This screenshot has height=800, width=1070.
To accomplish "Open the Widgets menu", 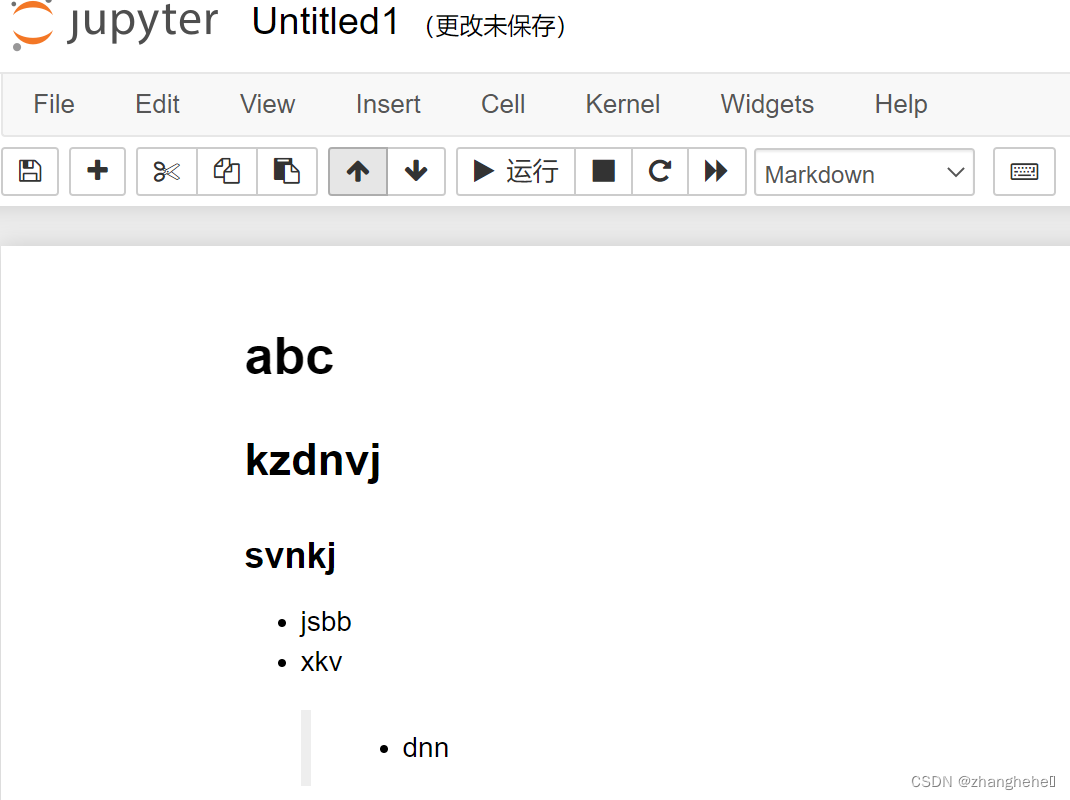I will pos(766,104).
